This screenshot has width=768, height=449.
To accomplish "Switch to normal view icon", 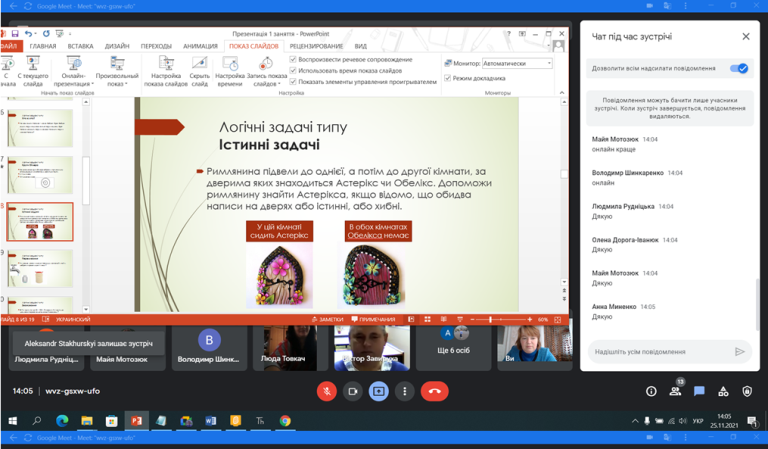I will [x=411, y=319].
